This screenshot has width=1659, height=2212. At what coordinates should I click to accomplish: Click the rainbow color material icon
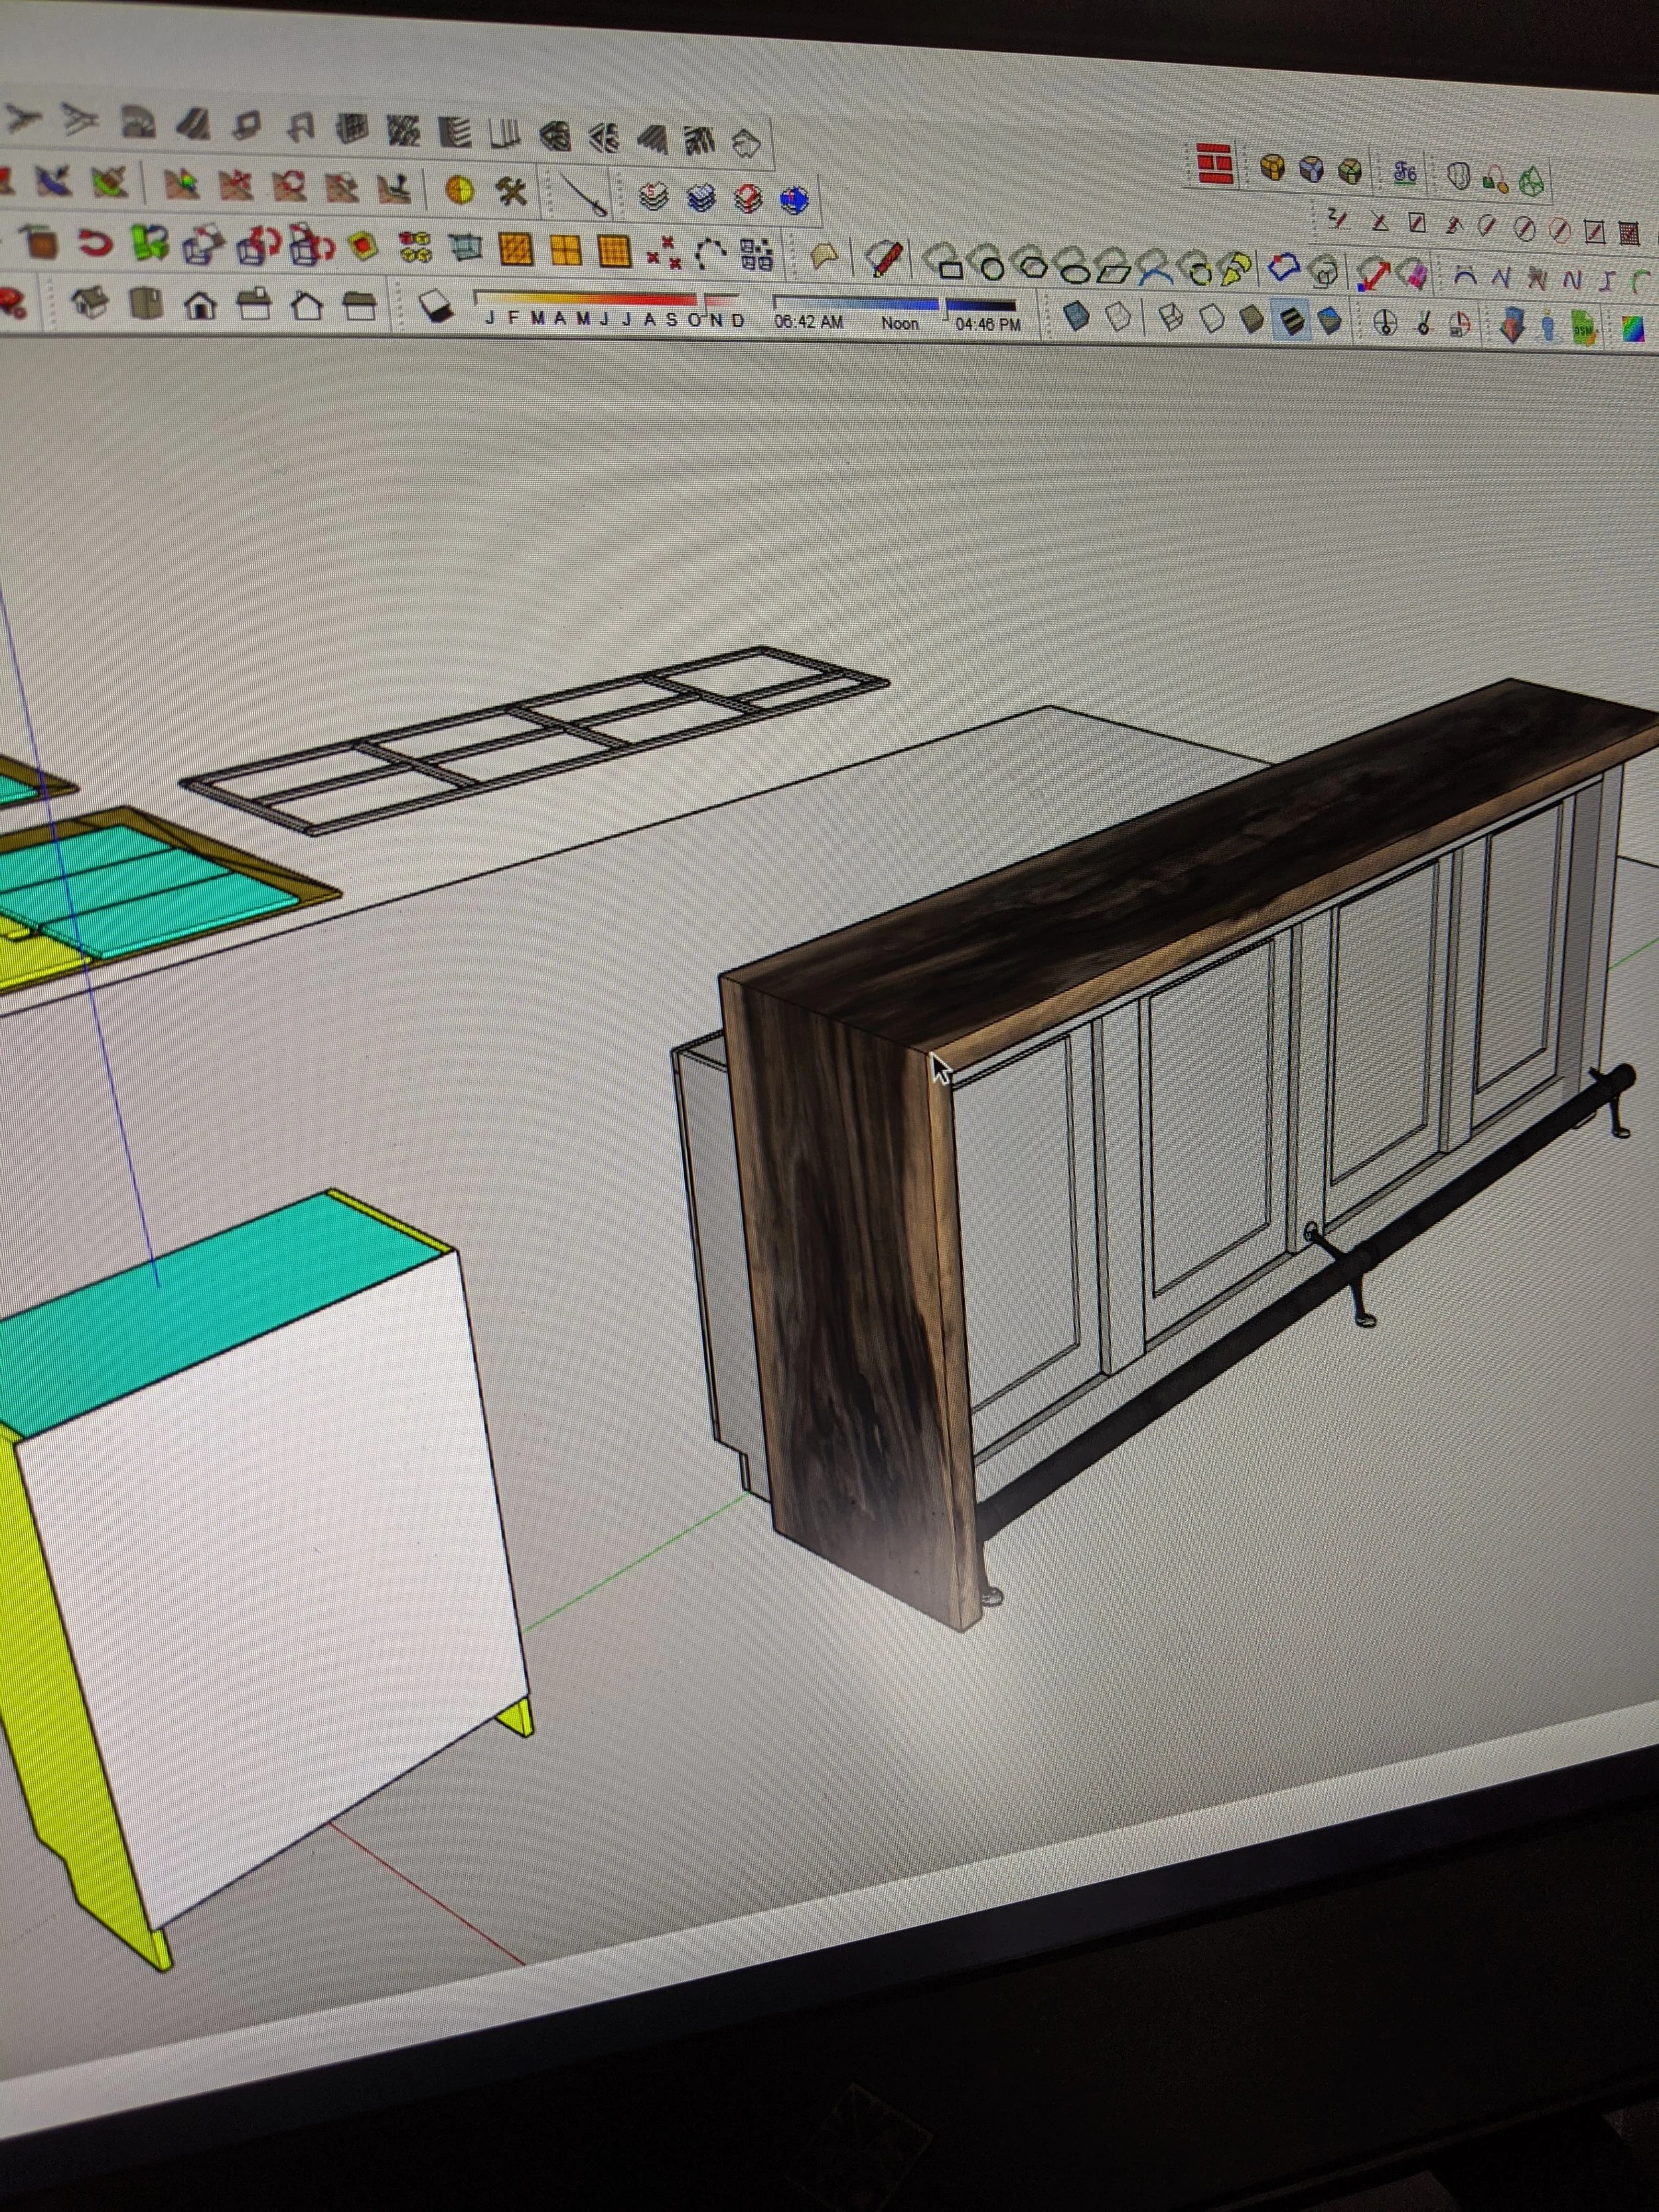pos(1632,330)
